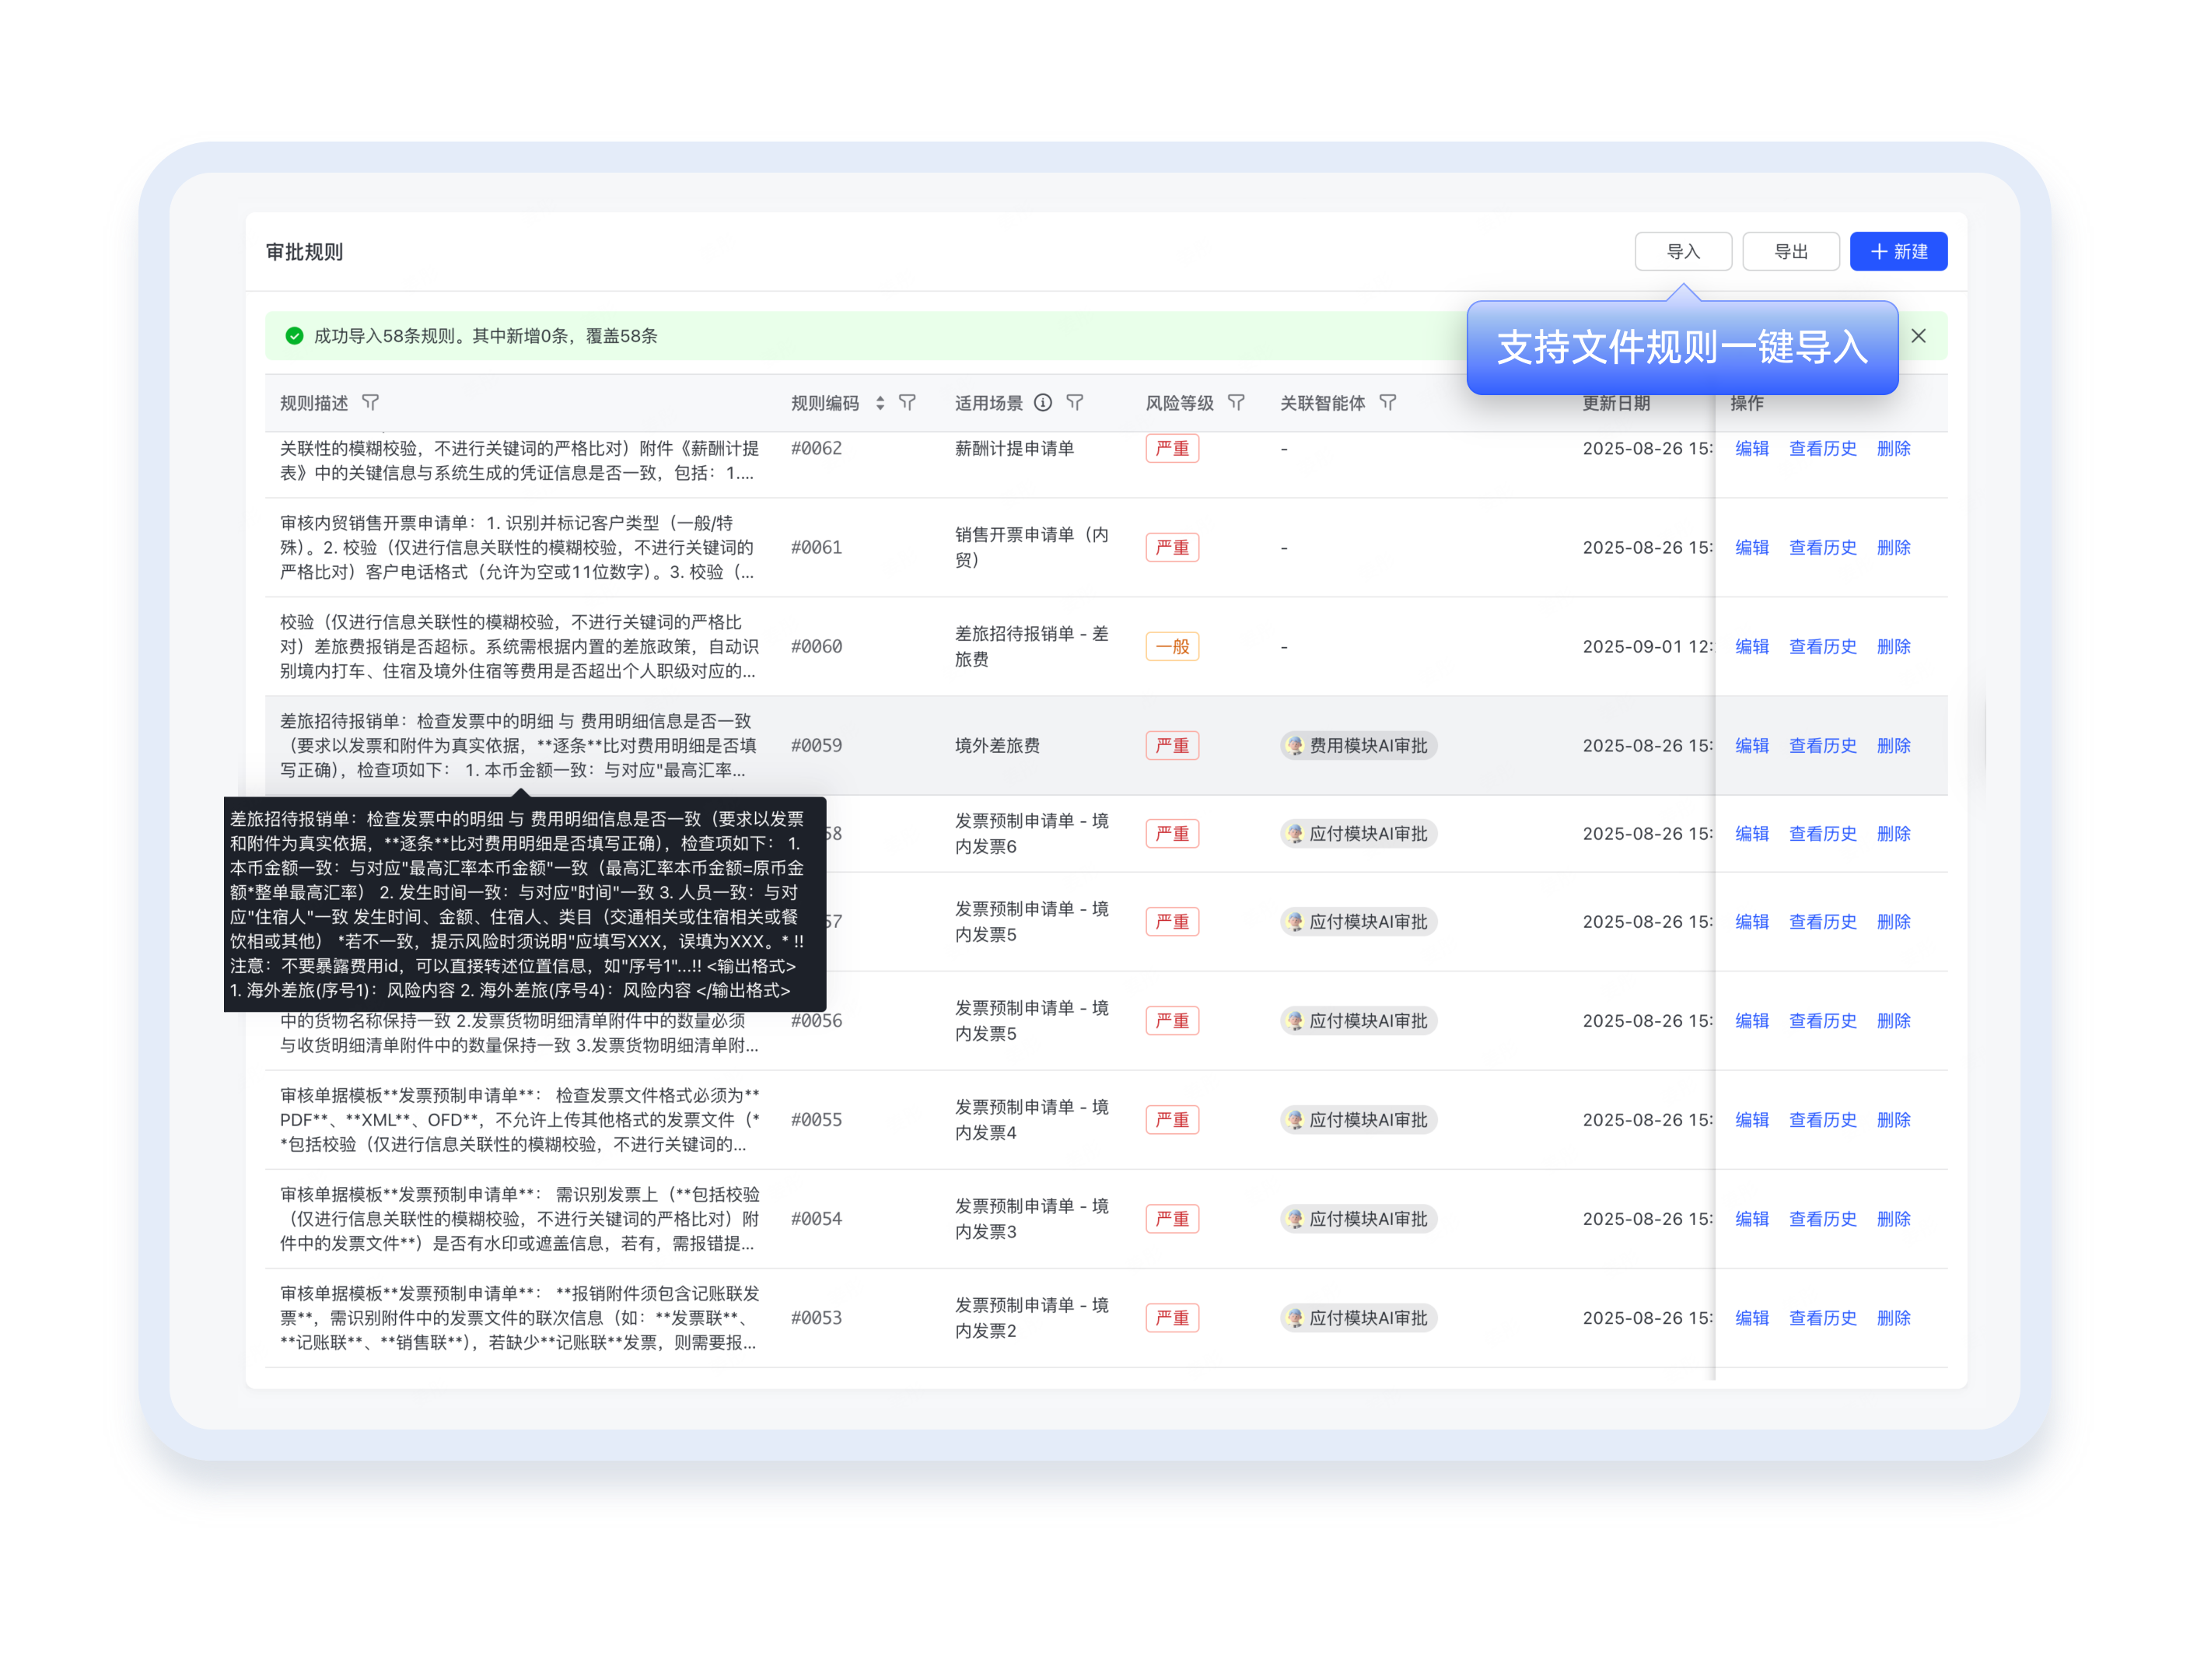Click scenario 销售开票申请单（内贸）
This screenshot has height=1680, width=2190.
(x=1031, y=547)
